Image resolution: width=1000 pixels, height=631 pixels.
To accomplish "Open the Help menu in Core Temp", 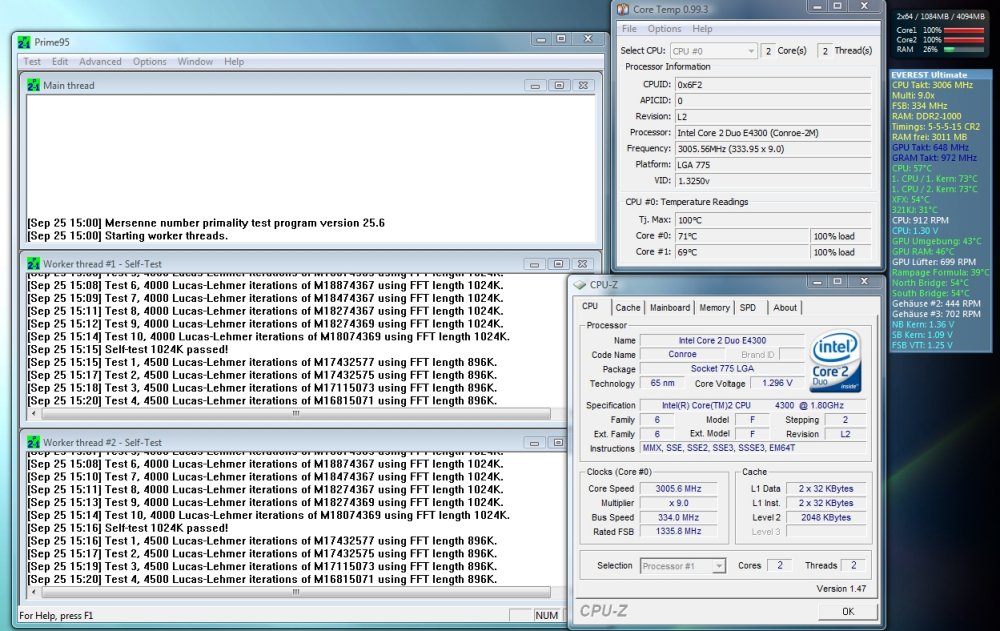I will (702, 29).
